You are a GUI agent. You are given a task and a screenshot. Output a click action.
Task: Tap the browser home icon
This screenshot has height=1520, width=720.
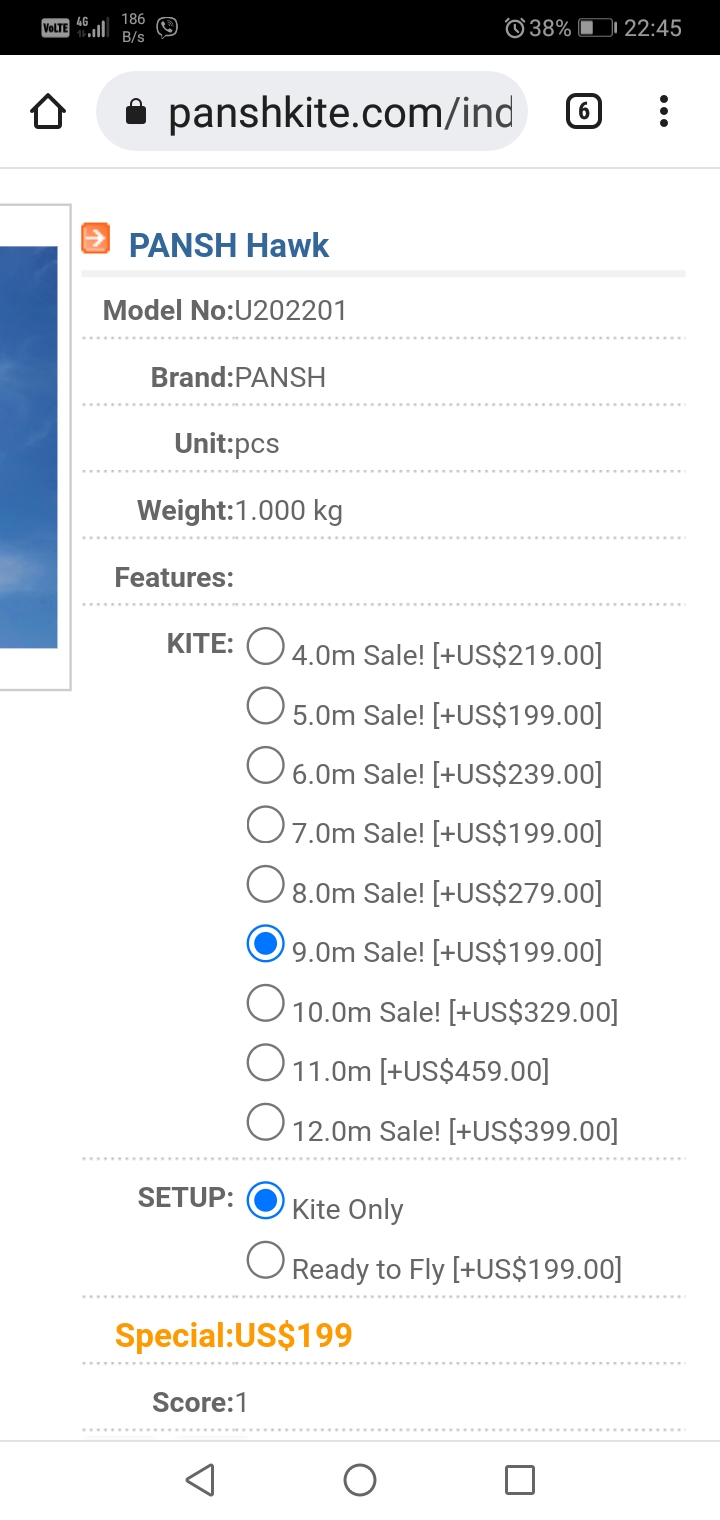point(48,112)
